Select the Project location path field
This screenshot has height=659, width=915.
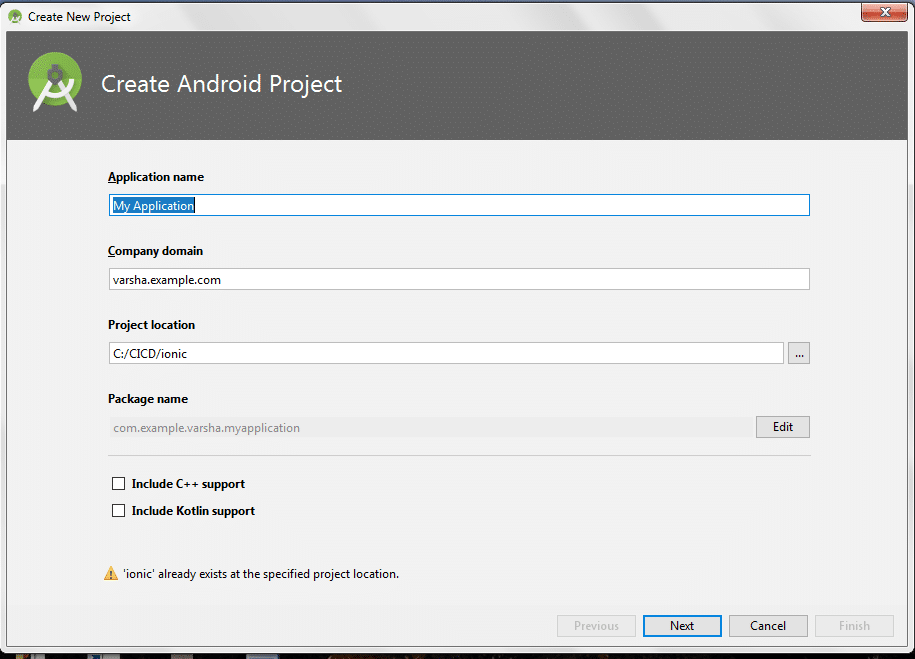tap(445, 353)
